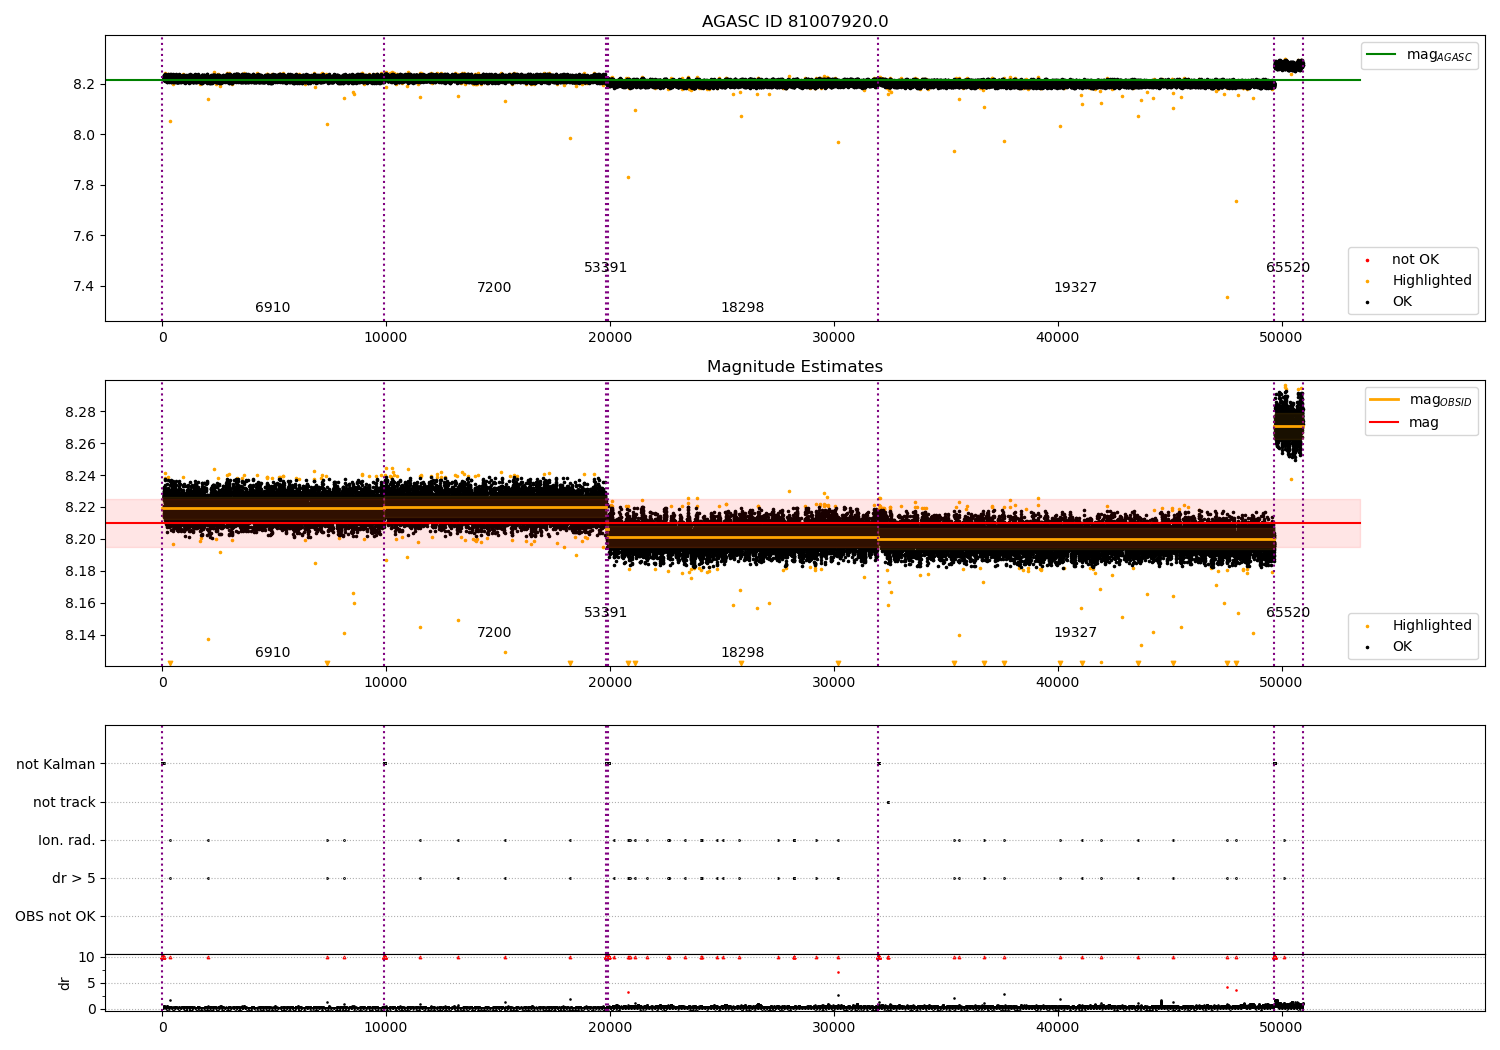Click the red 'mag' legend entry
The height and width of the screenshot is (1050, 1500).
coord(1405,422)
